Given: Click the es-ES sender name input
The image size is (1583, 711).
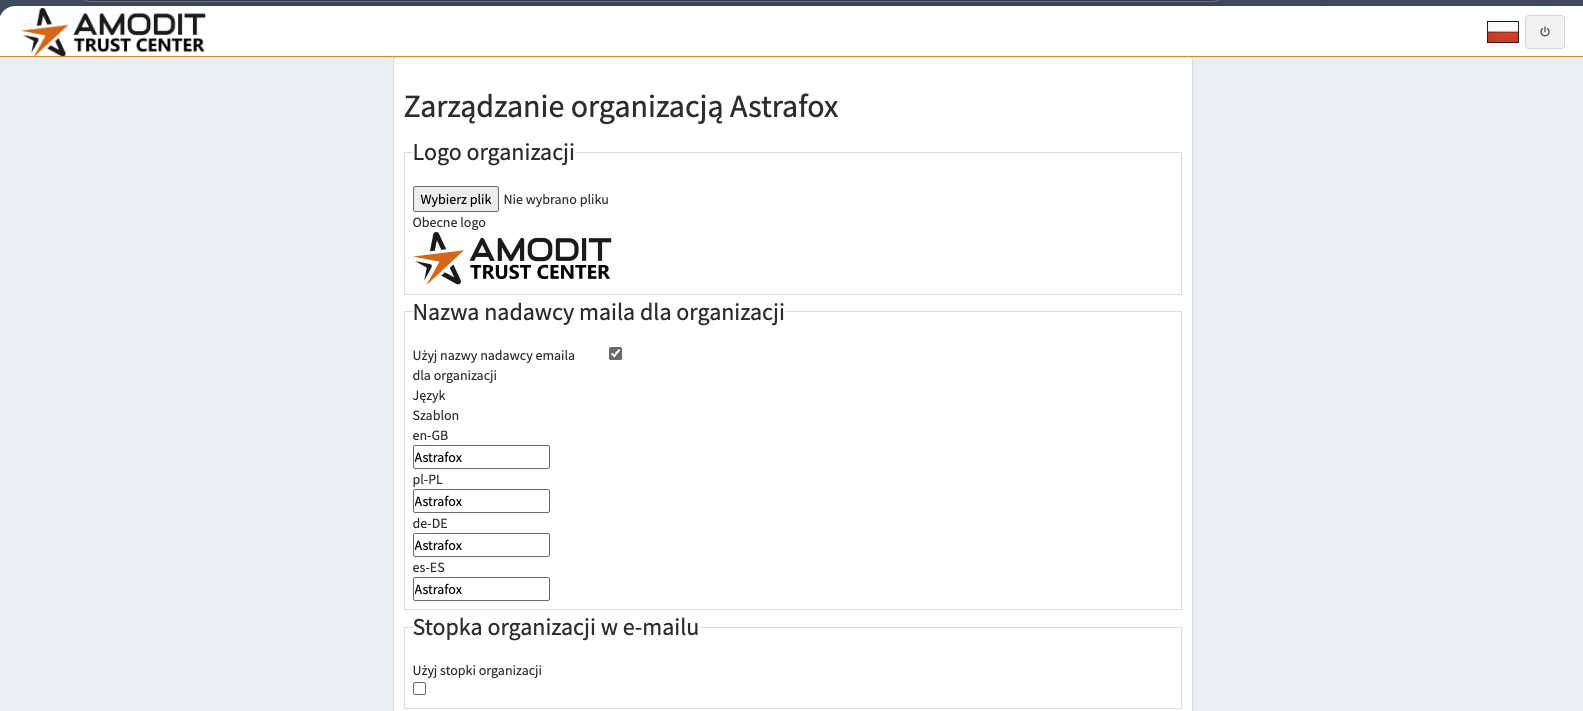Looking at the screenshot, I should click(481, 589).
